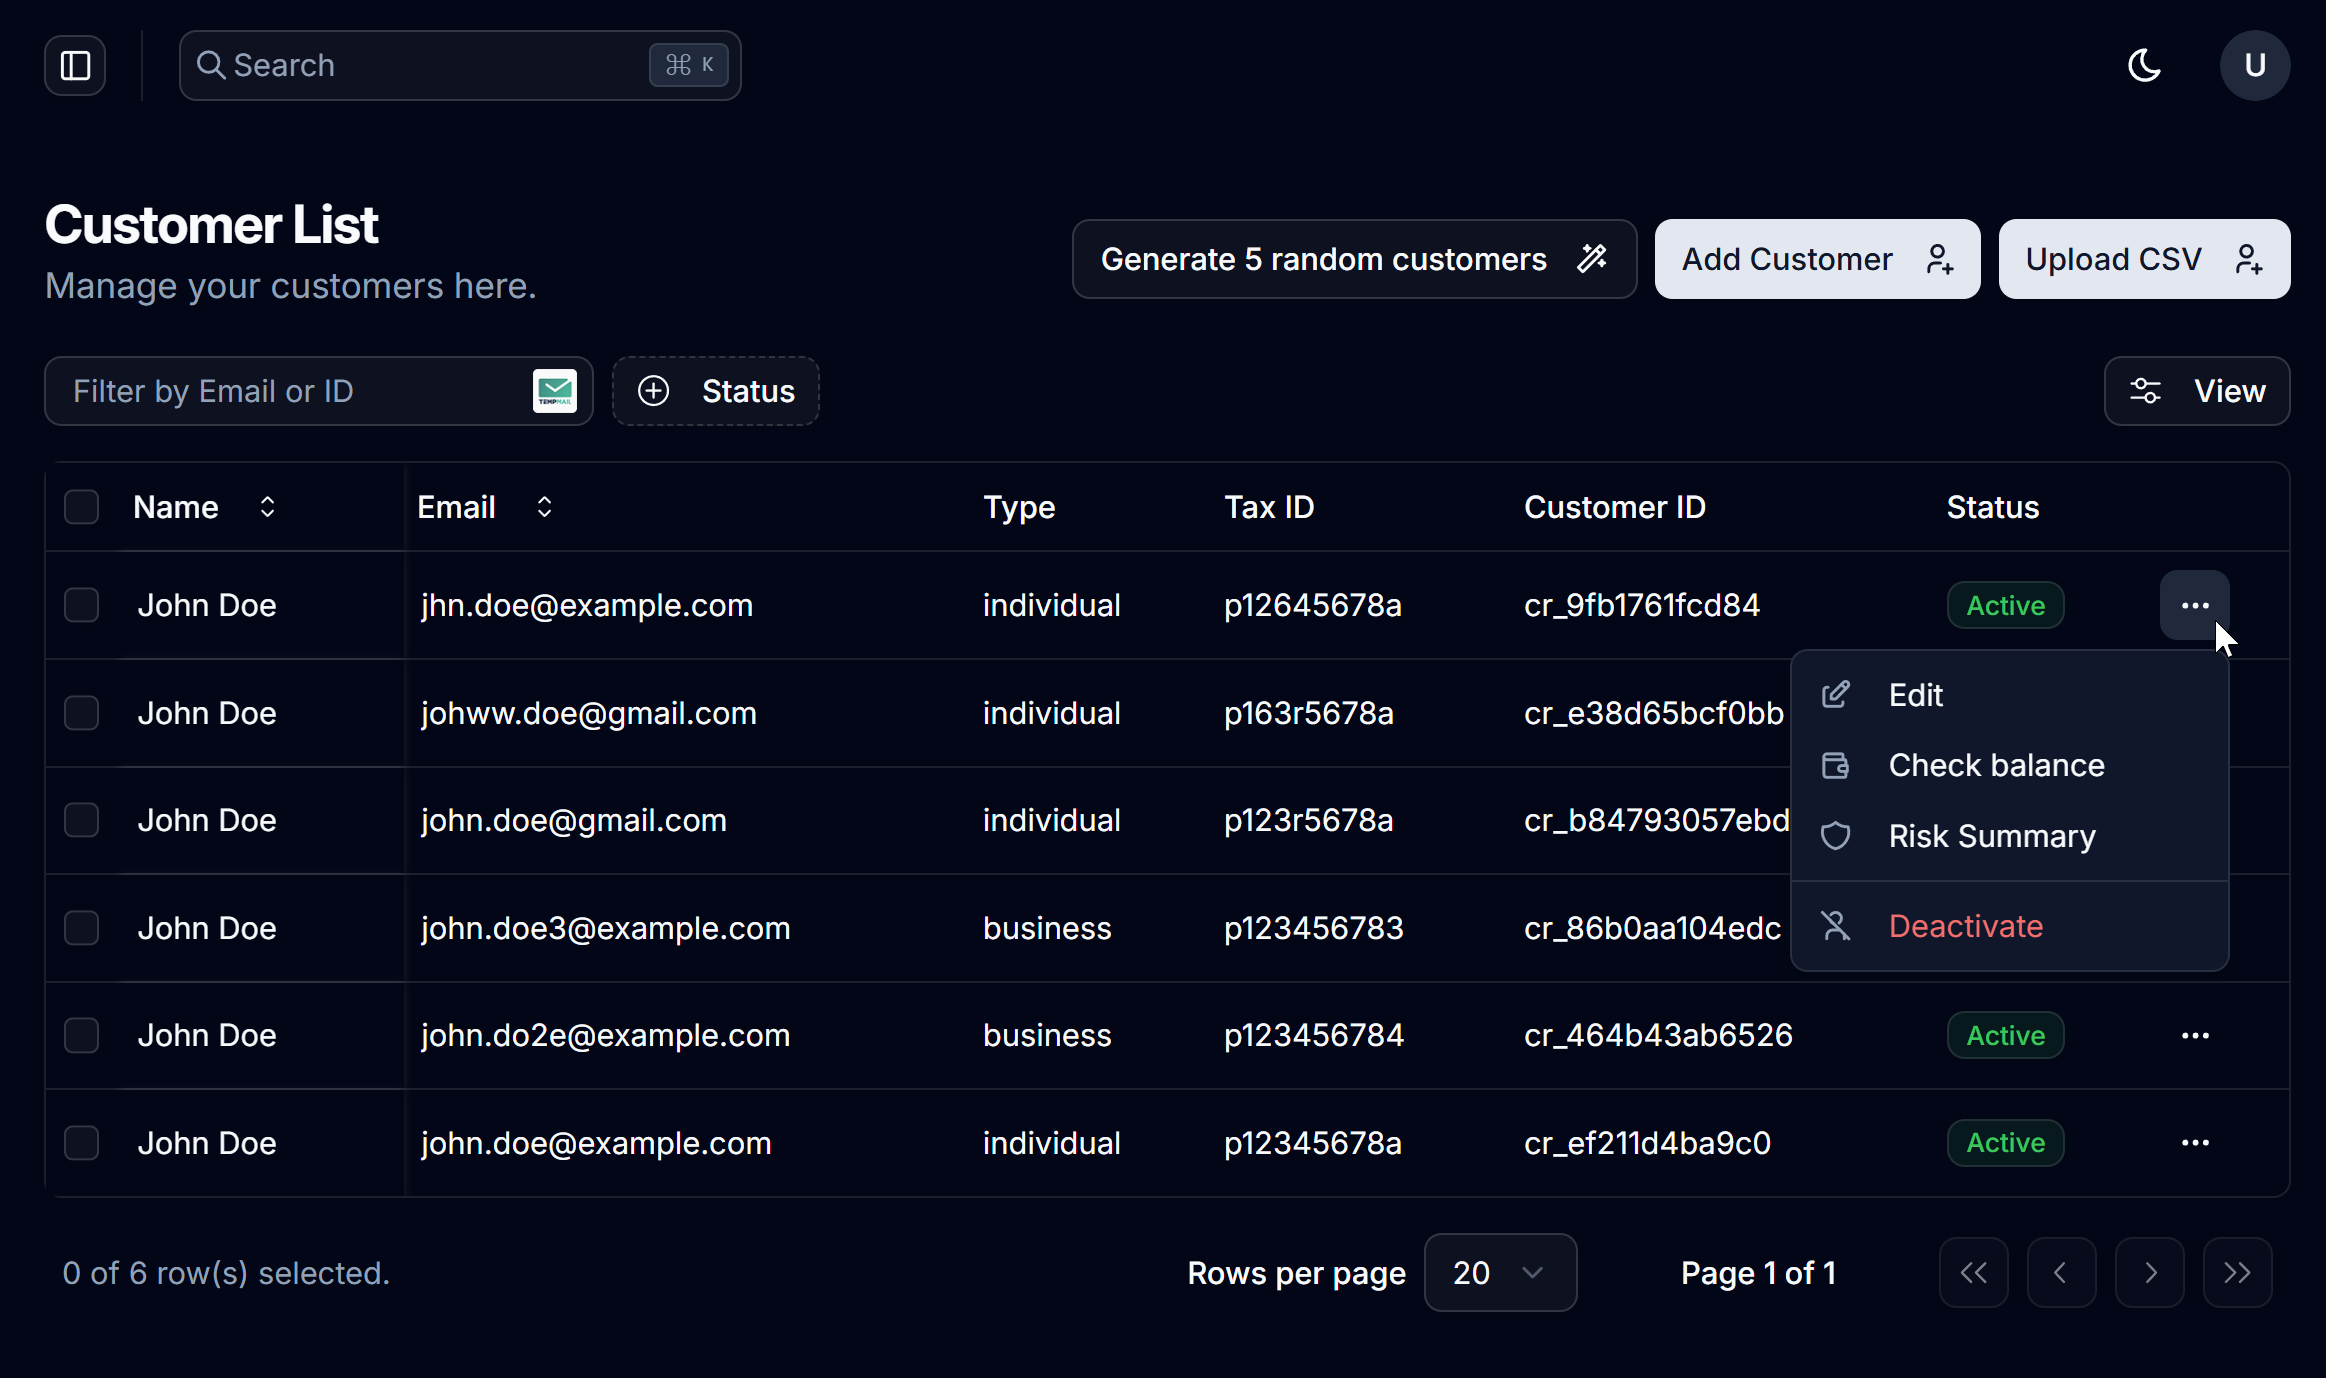Focus the Filter by Email or ID field
2326x1378 pixels.
[x=290, y=391]
